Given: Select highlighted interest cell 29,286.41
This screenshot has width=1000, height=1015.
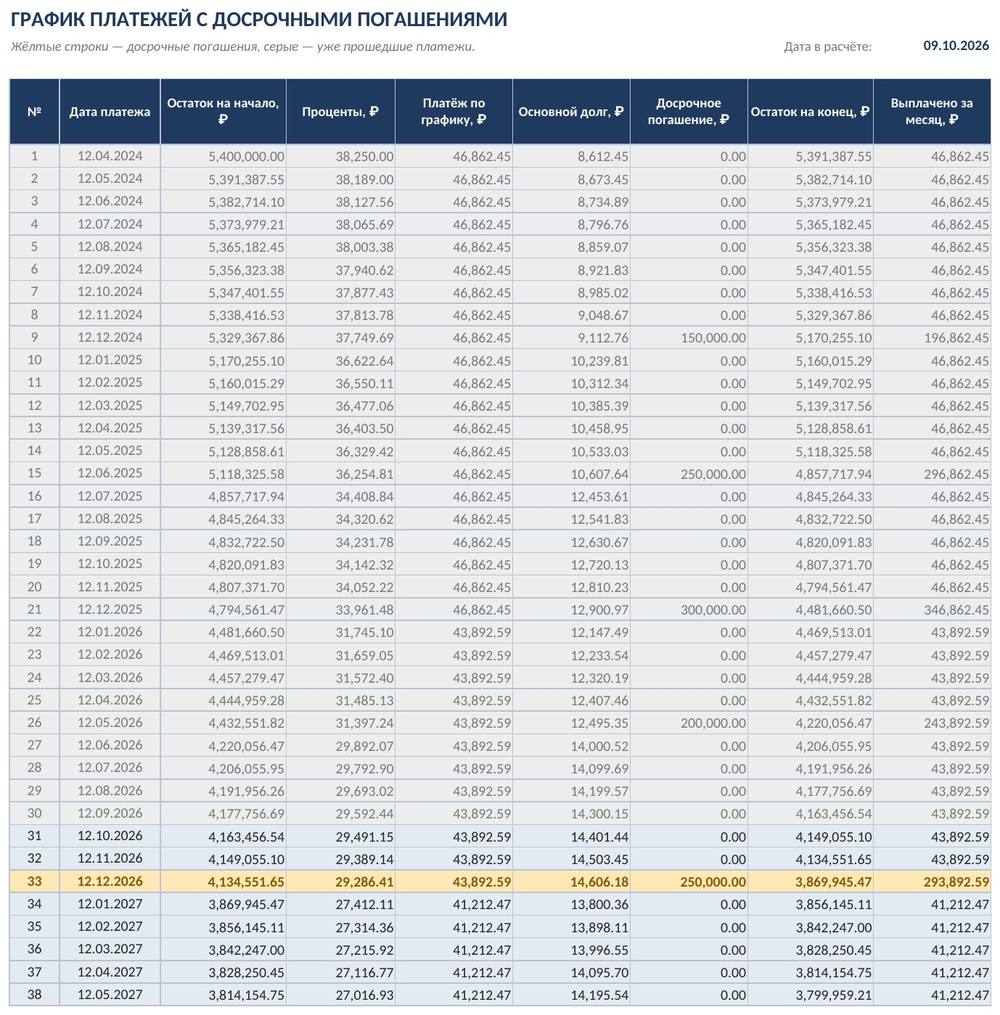Looking at the screenshot, I should point(340,881).
